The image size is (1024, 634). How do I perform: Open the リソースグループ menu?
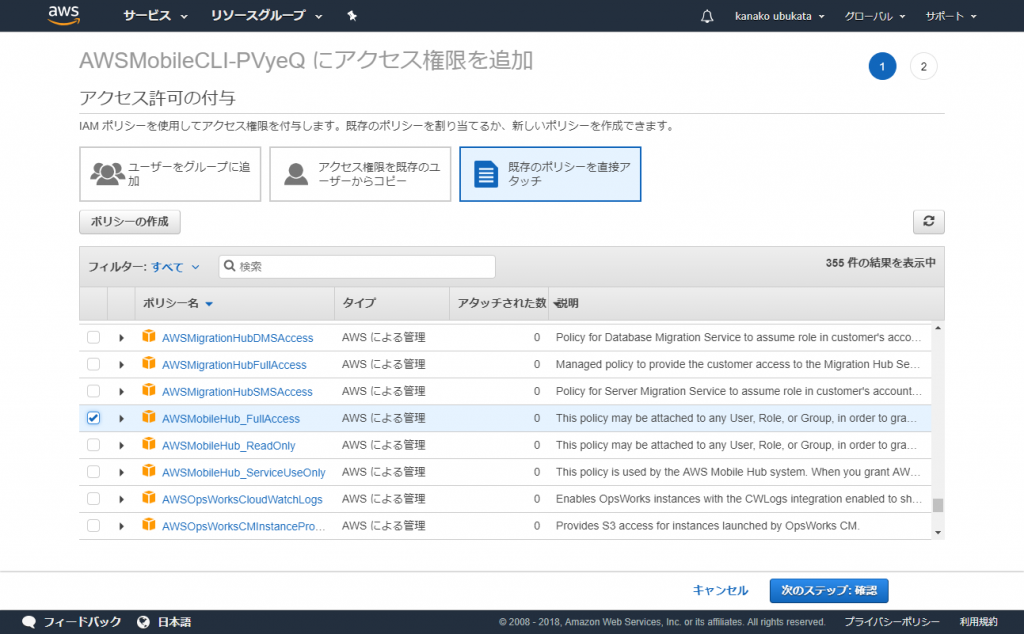pos(266,16)
